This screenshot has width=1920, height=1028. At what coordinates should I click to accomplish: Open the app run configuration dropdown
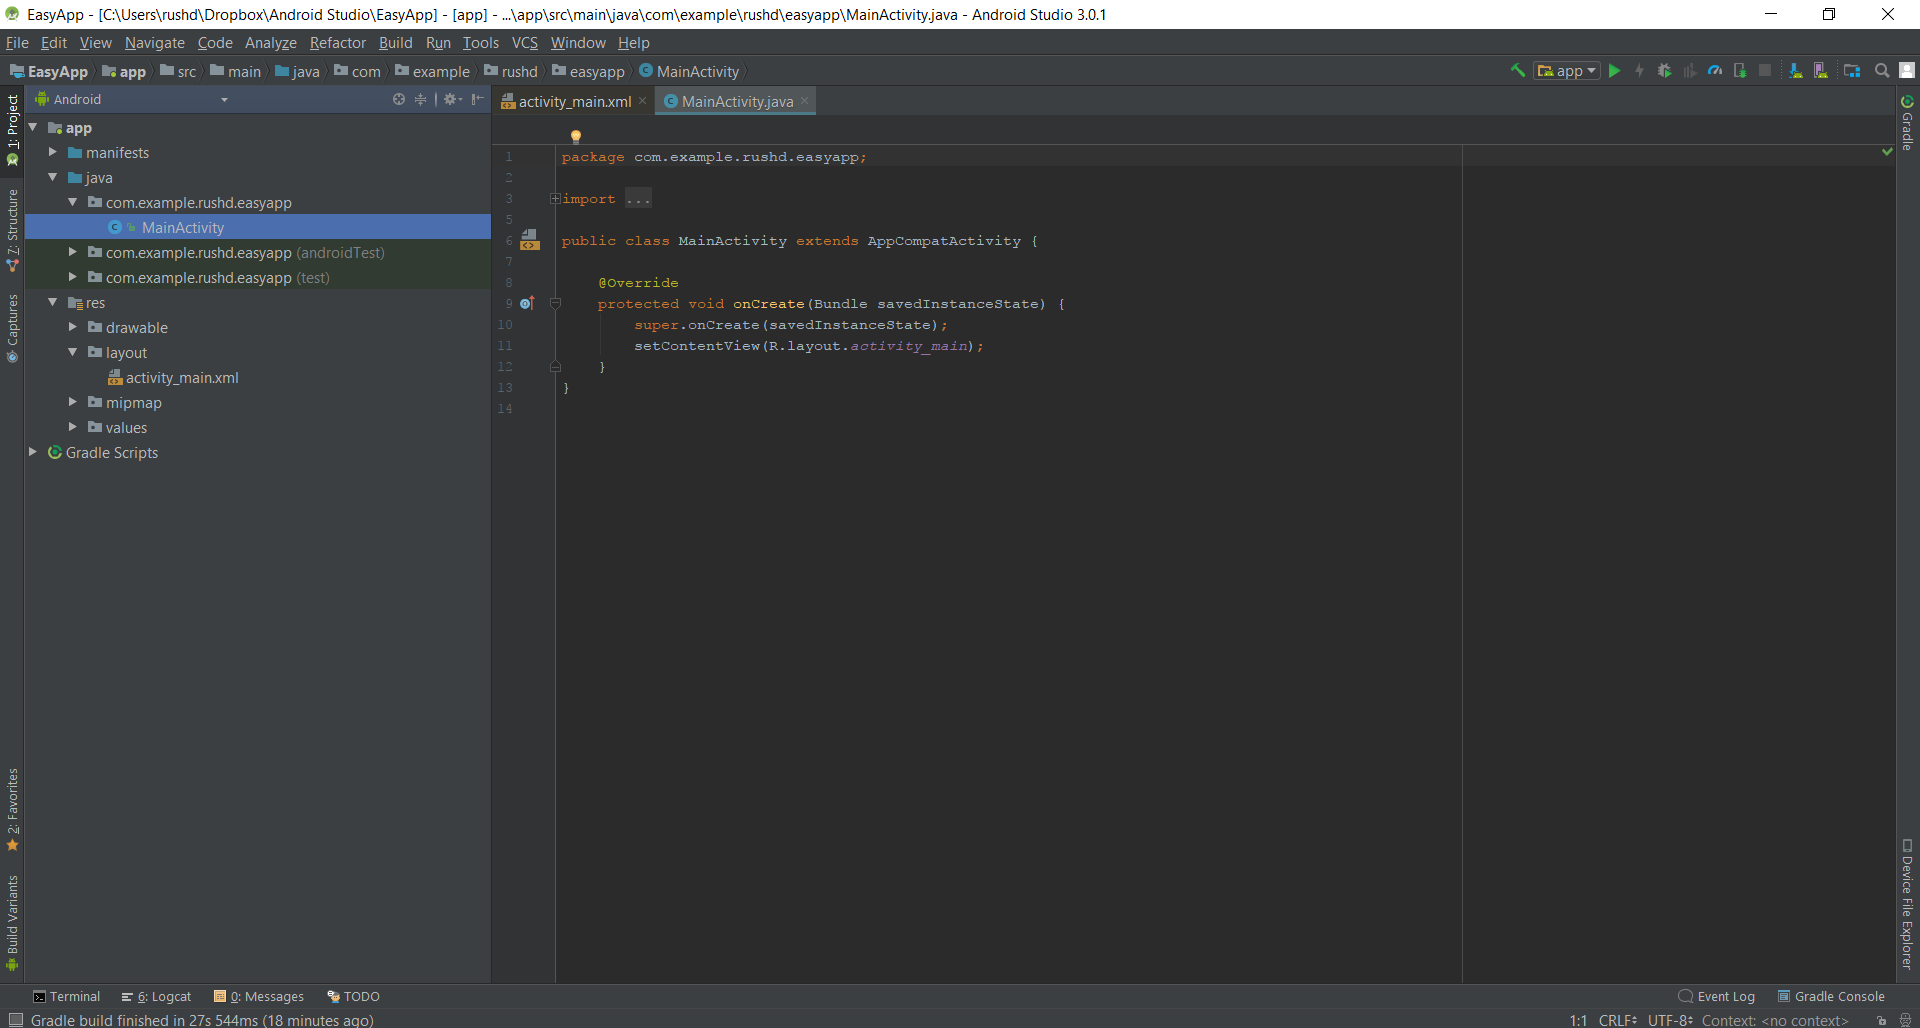[1567, 71]
